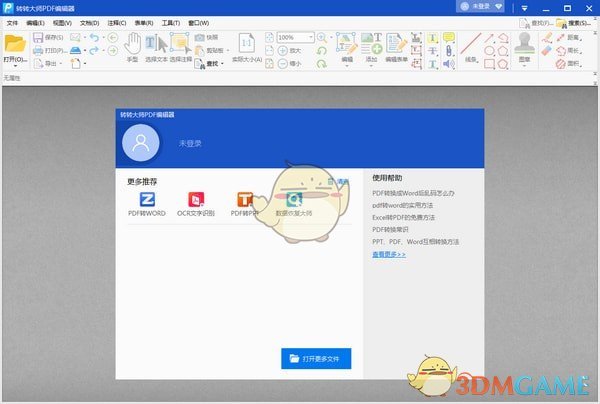Click the 打印(P) printer icon

[38, 50]
